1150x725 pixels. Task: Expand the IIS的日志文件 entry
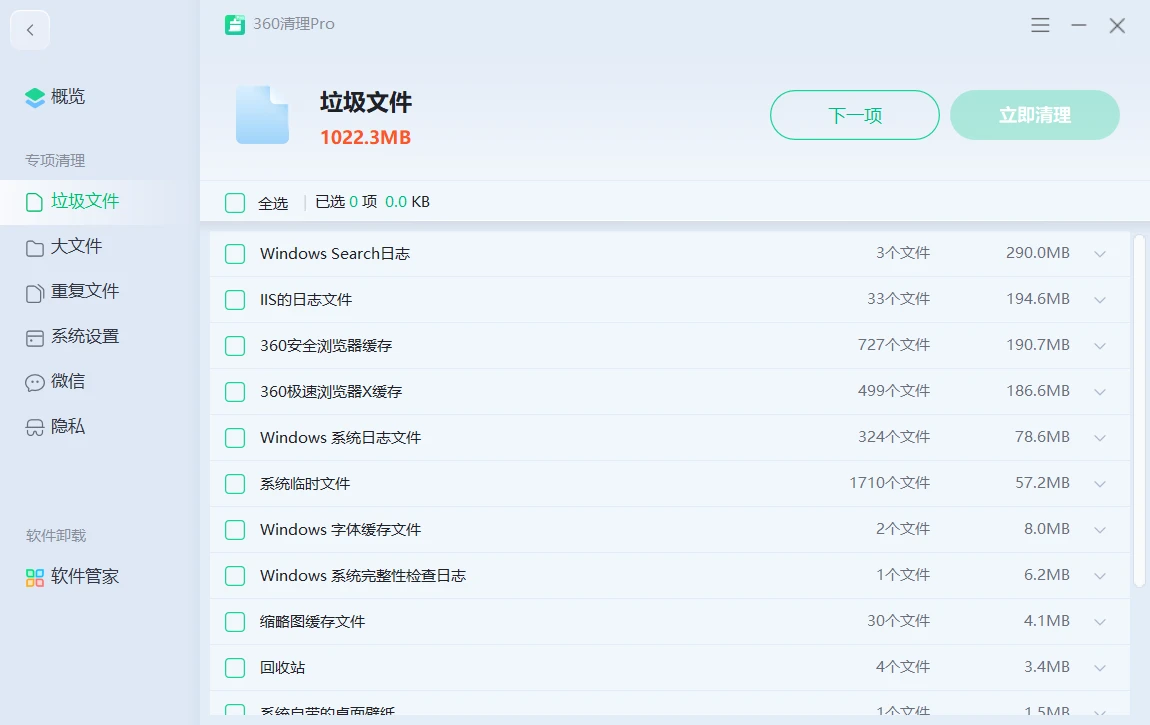coord(1100,299)
